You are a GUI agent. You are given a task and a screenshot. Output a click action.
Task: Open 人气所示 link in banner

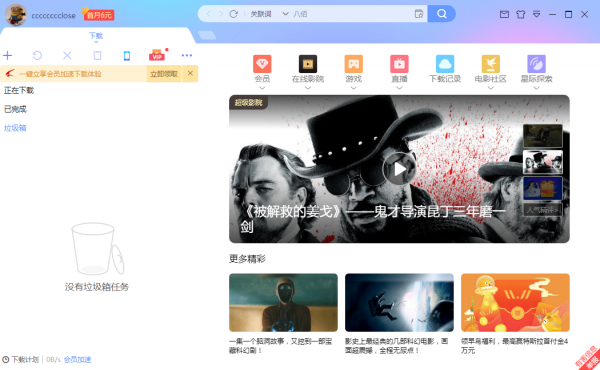pyautogui.click(x=543, y=210)
